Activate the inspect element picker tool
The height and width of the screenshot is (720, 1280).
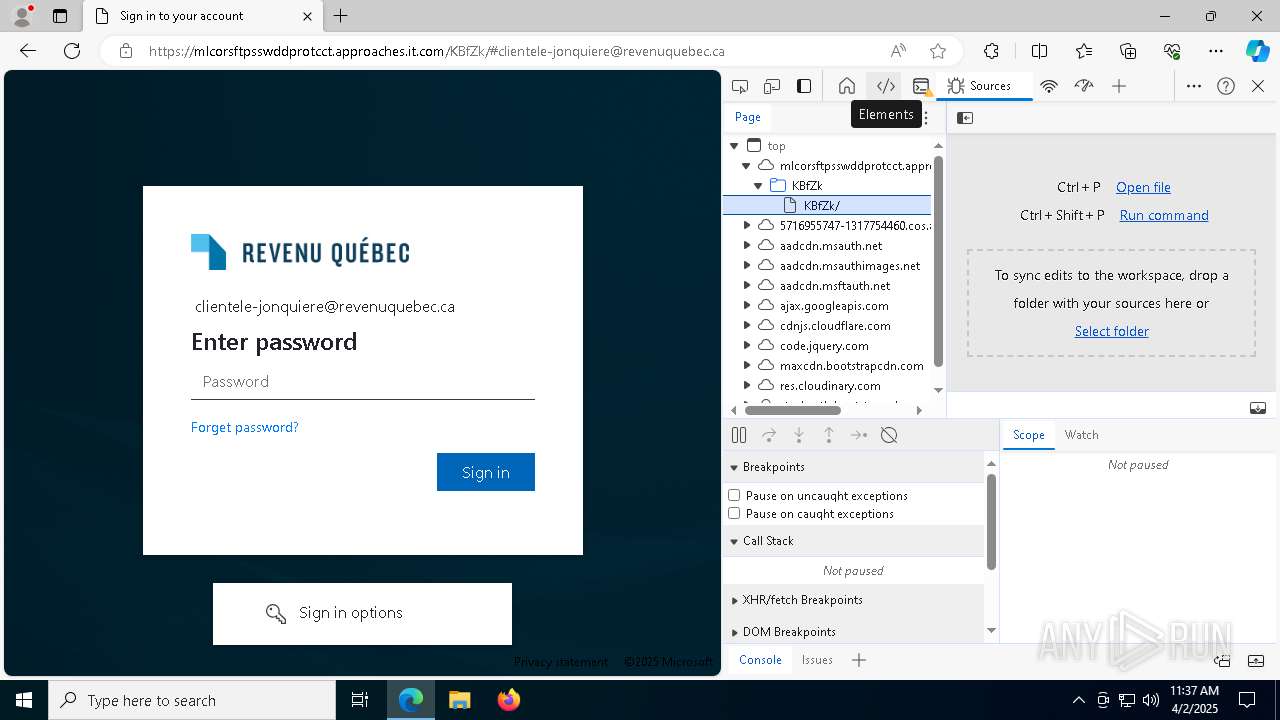click(740, 86)
